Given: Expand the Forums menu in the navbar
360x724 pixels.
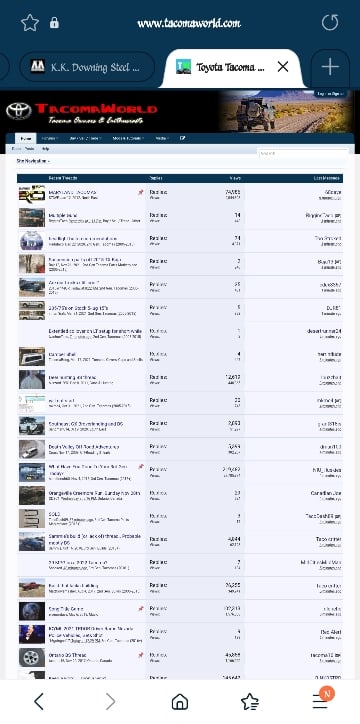Looking at the screenshot, I should (49, 138).
